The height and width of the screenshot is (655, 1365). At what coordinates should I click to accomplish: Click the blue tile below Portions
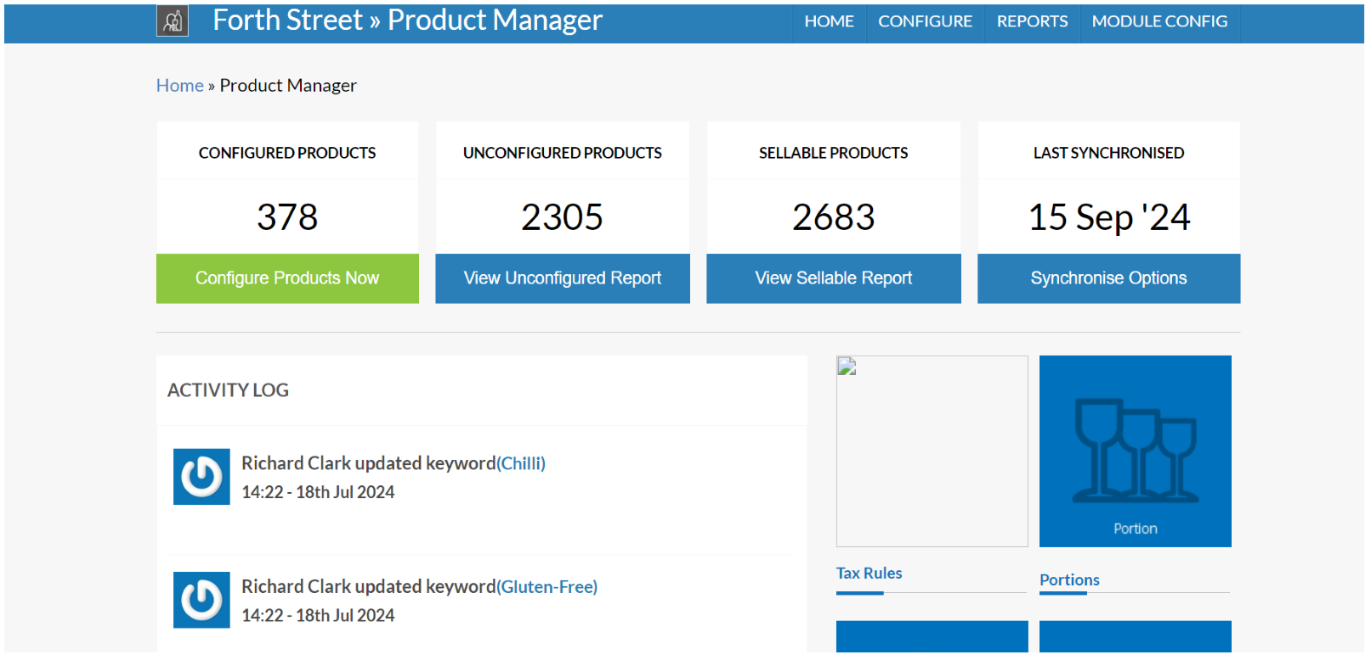click(1135, 637)
